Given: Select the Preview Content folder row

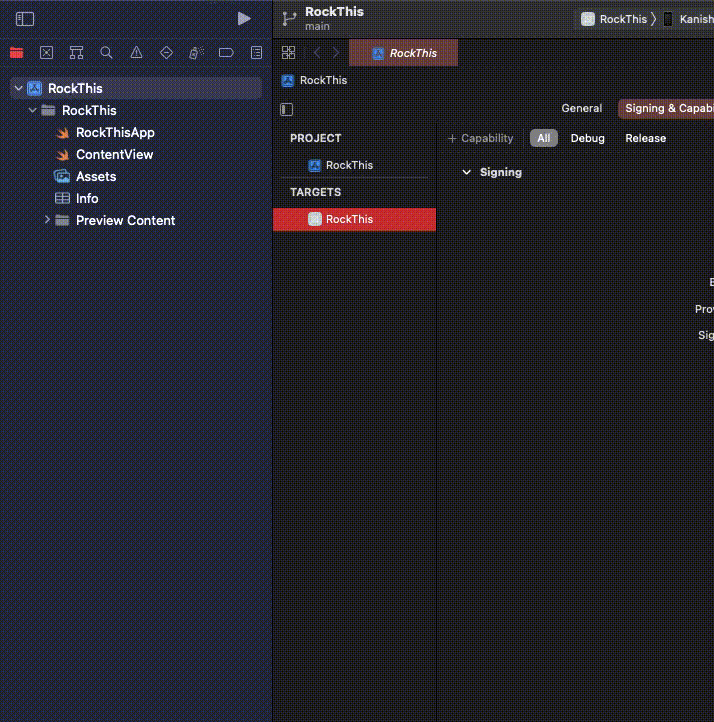Looking at the screenshot, I should [115, 221].
